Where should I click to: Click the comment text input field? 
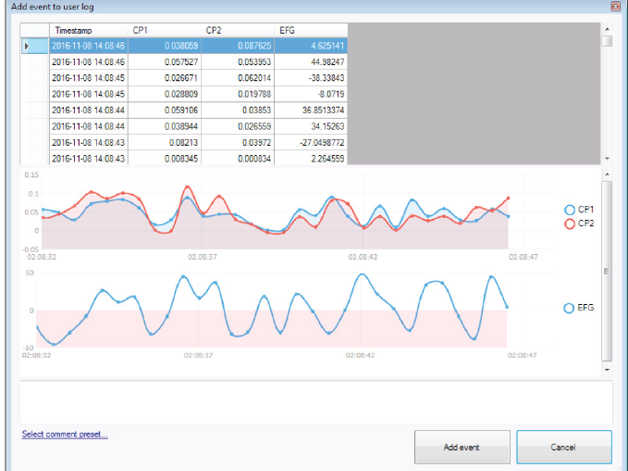point(315,401)
